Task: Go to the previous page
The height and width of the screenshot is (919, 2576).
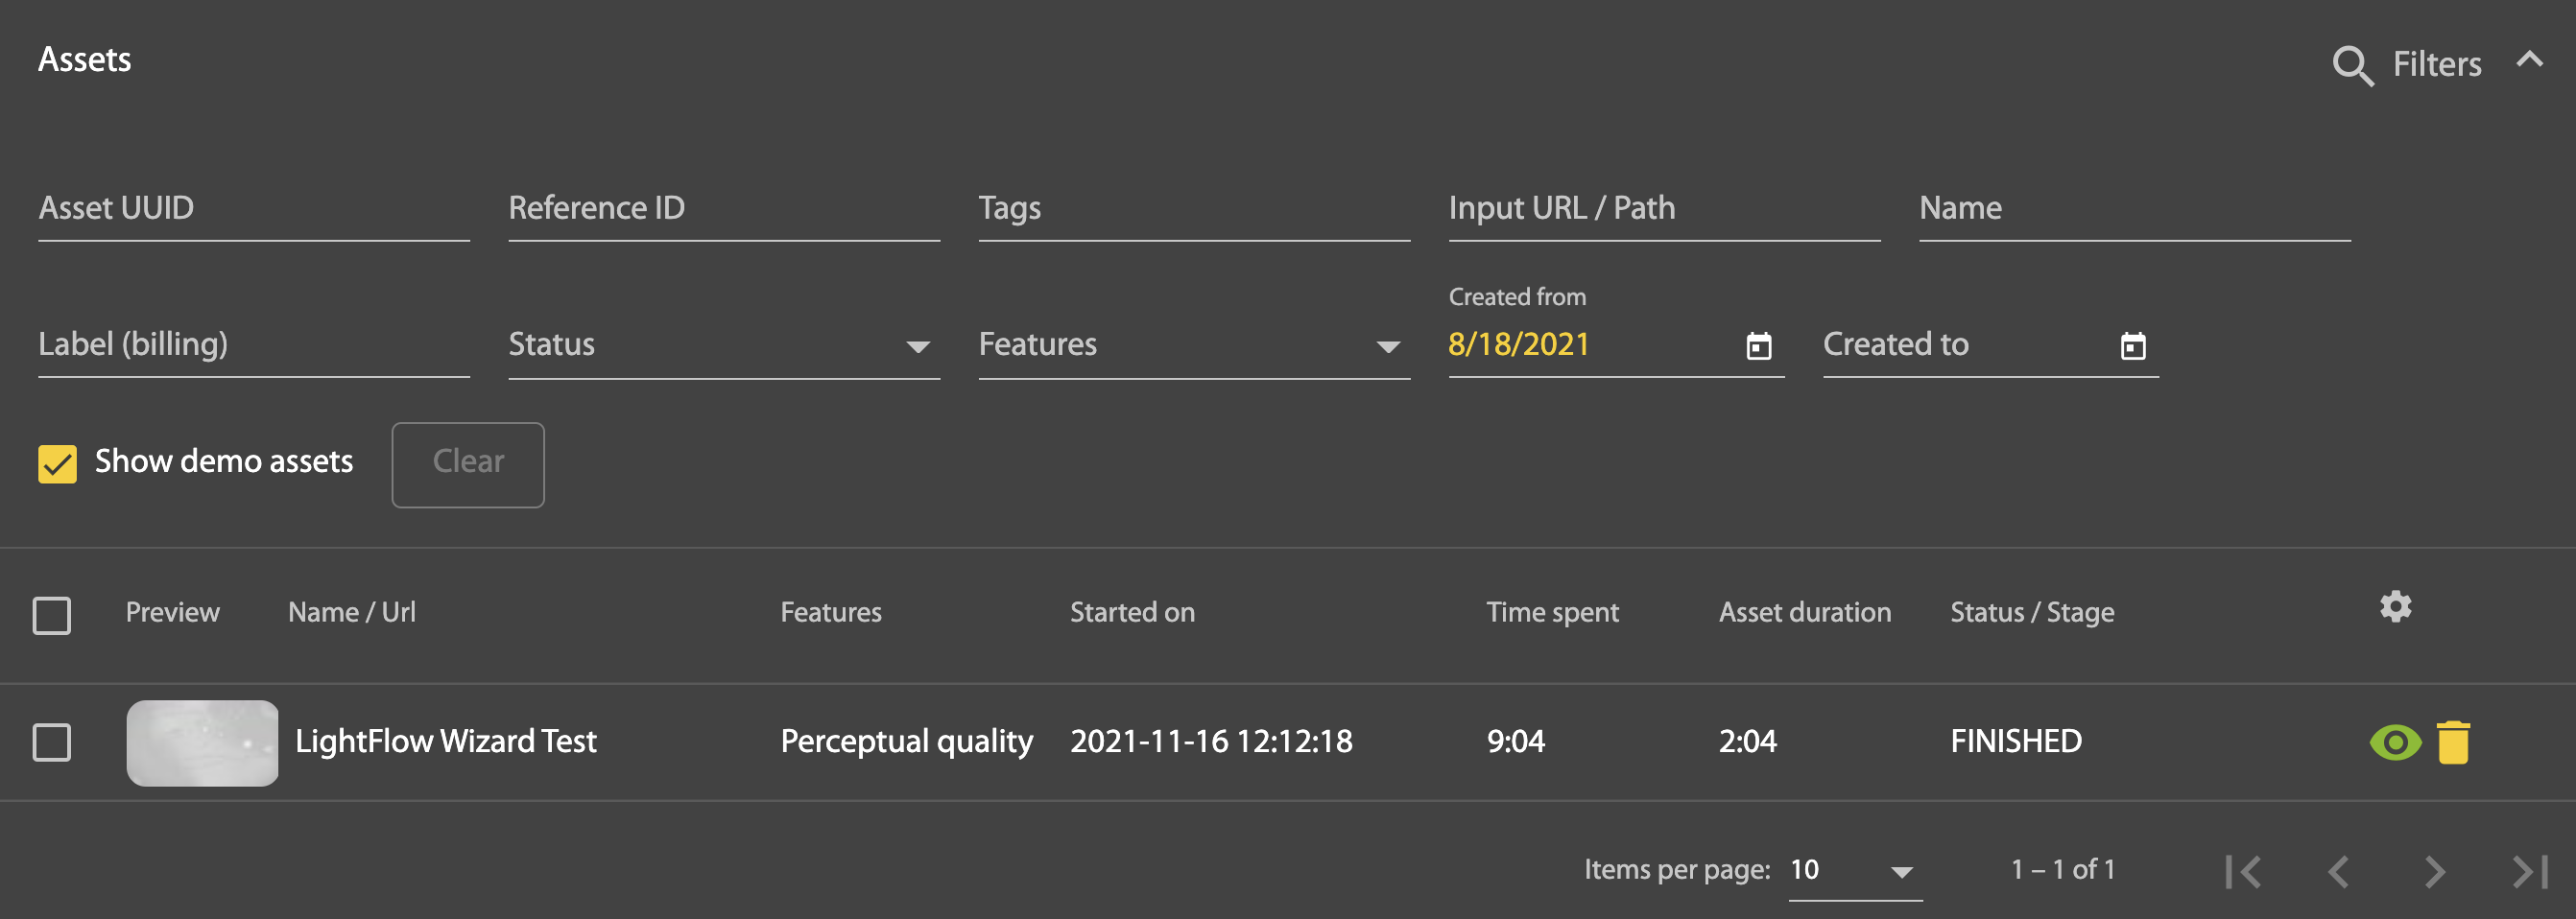Action: (2338, 871)
